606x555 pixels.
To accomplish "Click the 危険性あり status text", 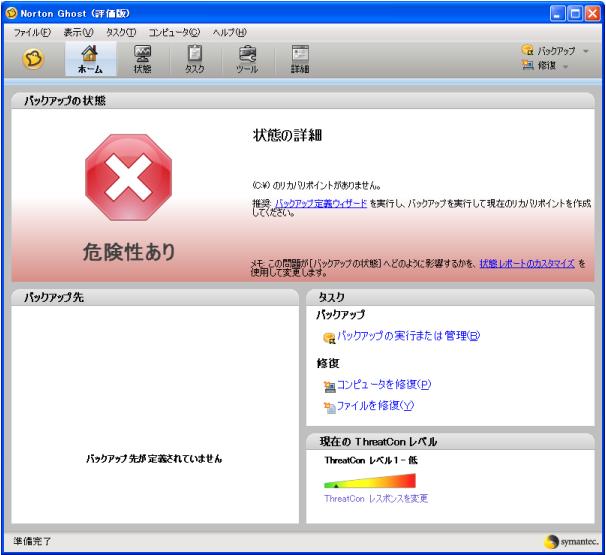I will coord(129,252).
